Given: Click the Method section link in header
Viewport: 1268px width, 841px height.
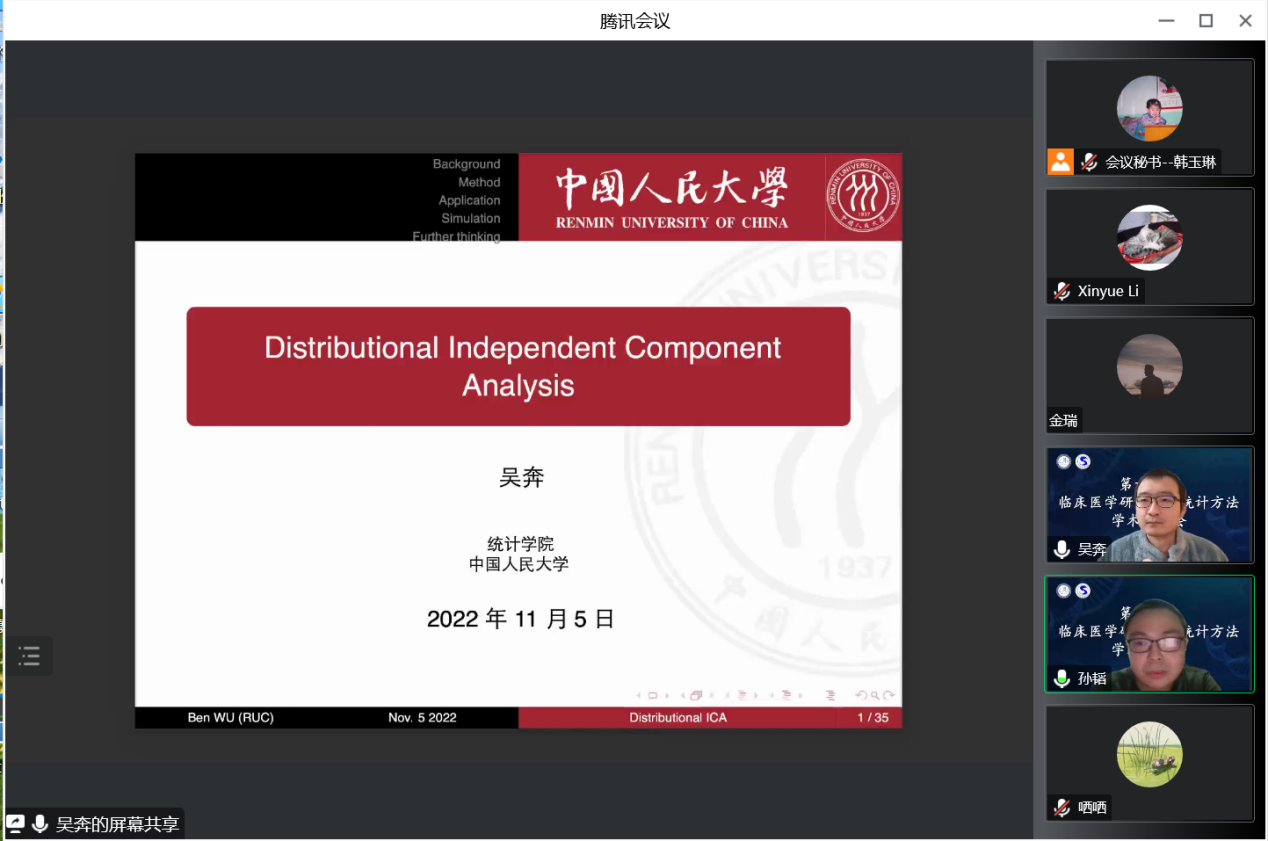Looking at the screenshot, I should (479, 182).
